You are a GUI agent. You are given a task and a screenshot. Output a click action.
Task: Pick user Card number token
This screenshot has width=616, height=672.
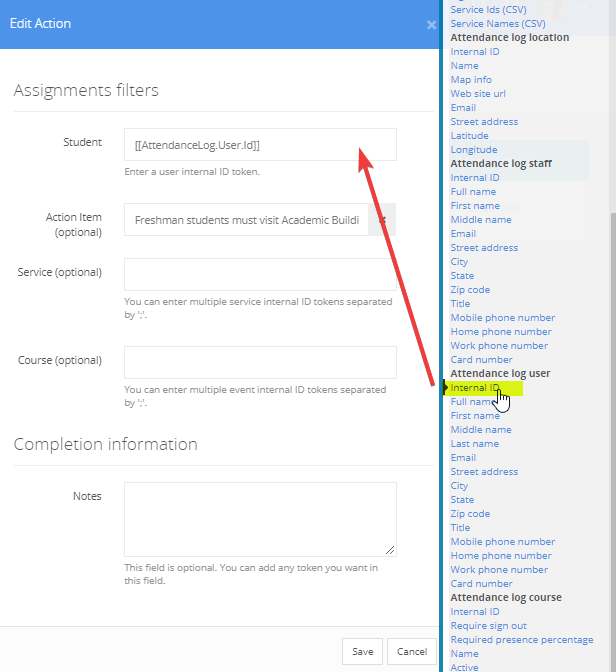tap(481, 584)
